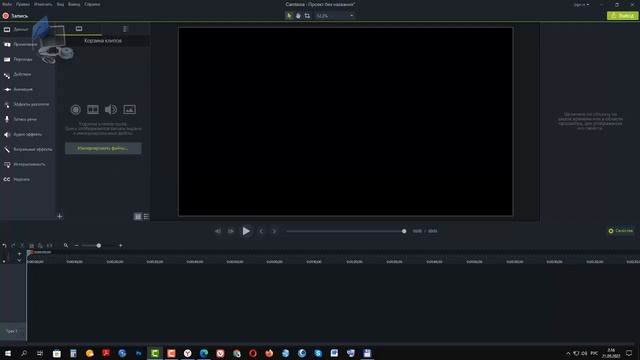
Task: Split the clip at playhead
Action: 49,246
